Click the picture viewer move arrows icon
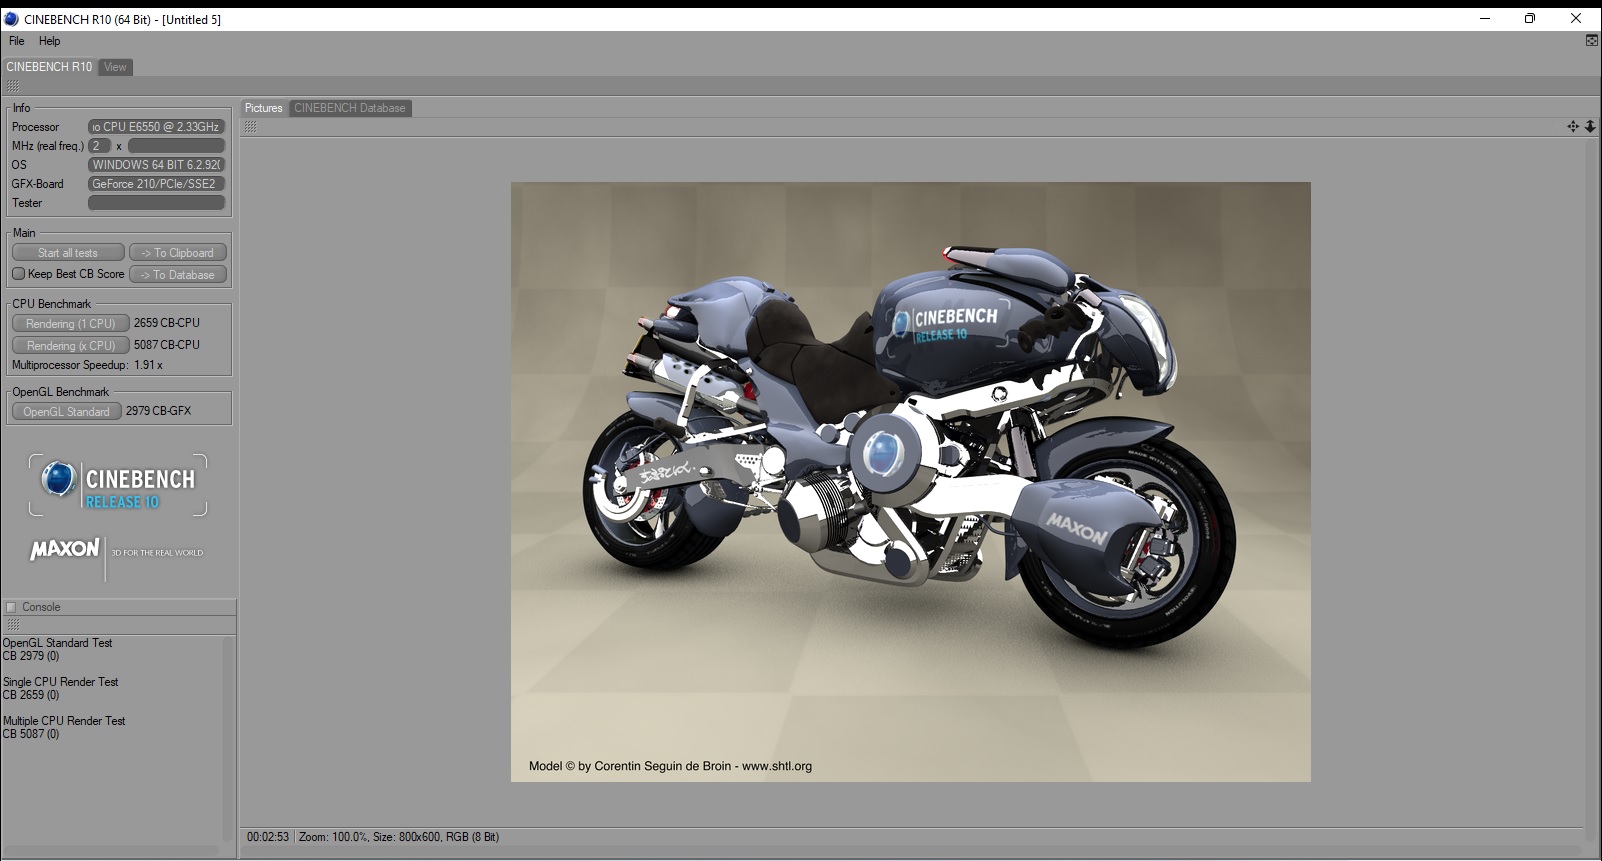The height and width of the screenshot is (861, 1602). click(x=1573, y=127)
